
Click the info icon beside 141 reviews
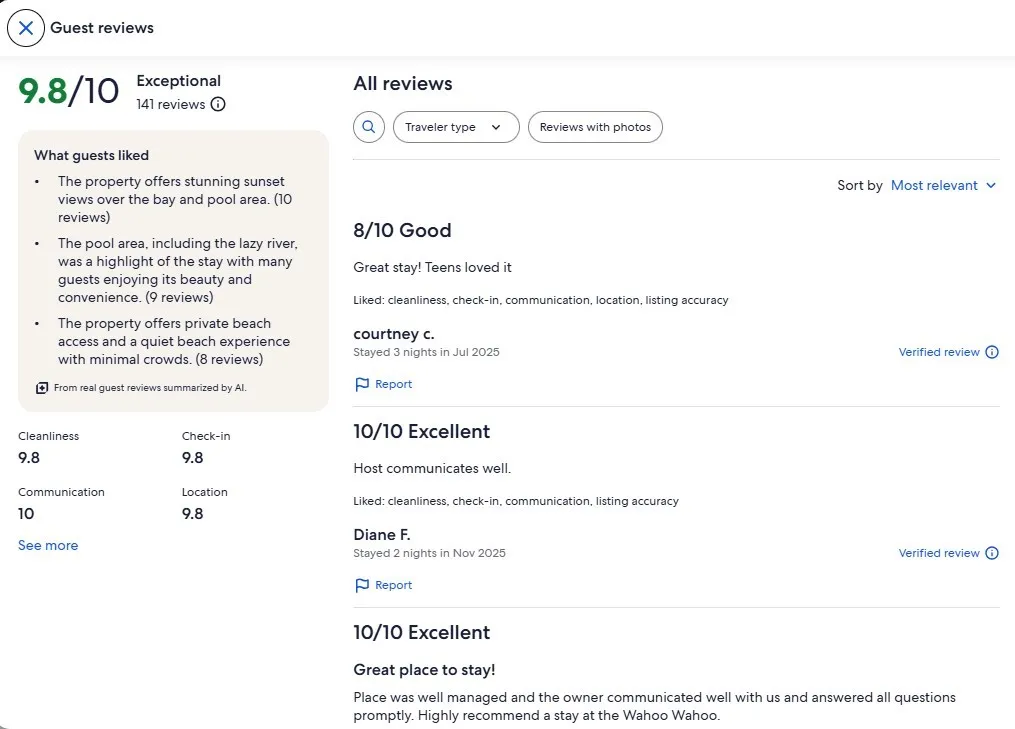click(218, 104)
